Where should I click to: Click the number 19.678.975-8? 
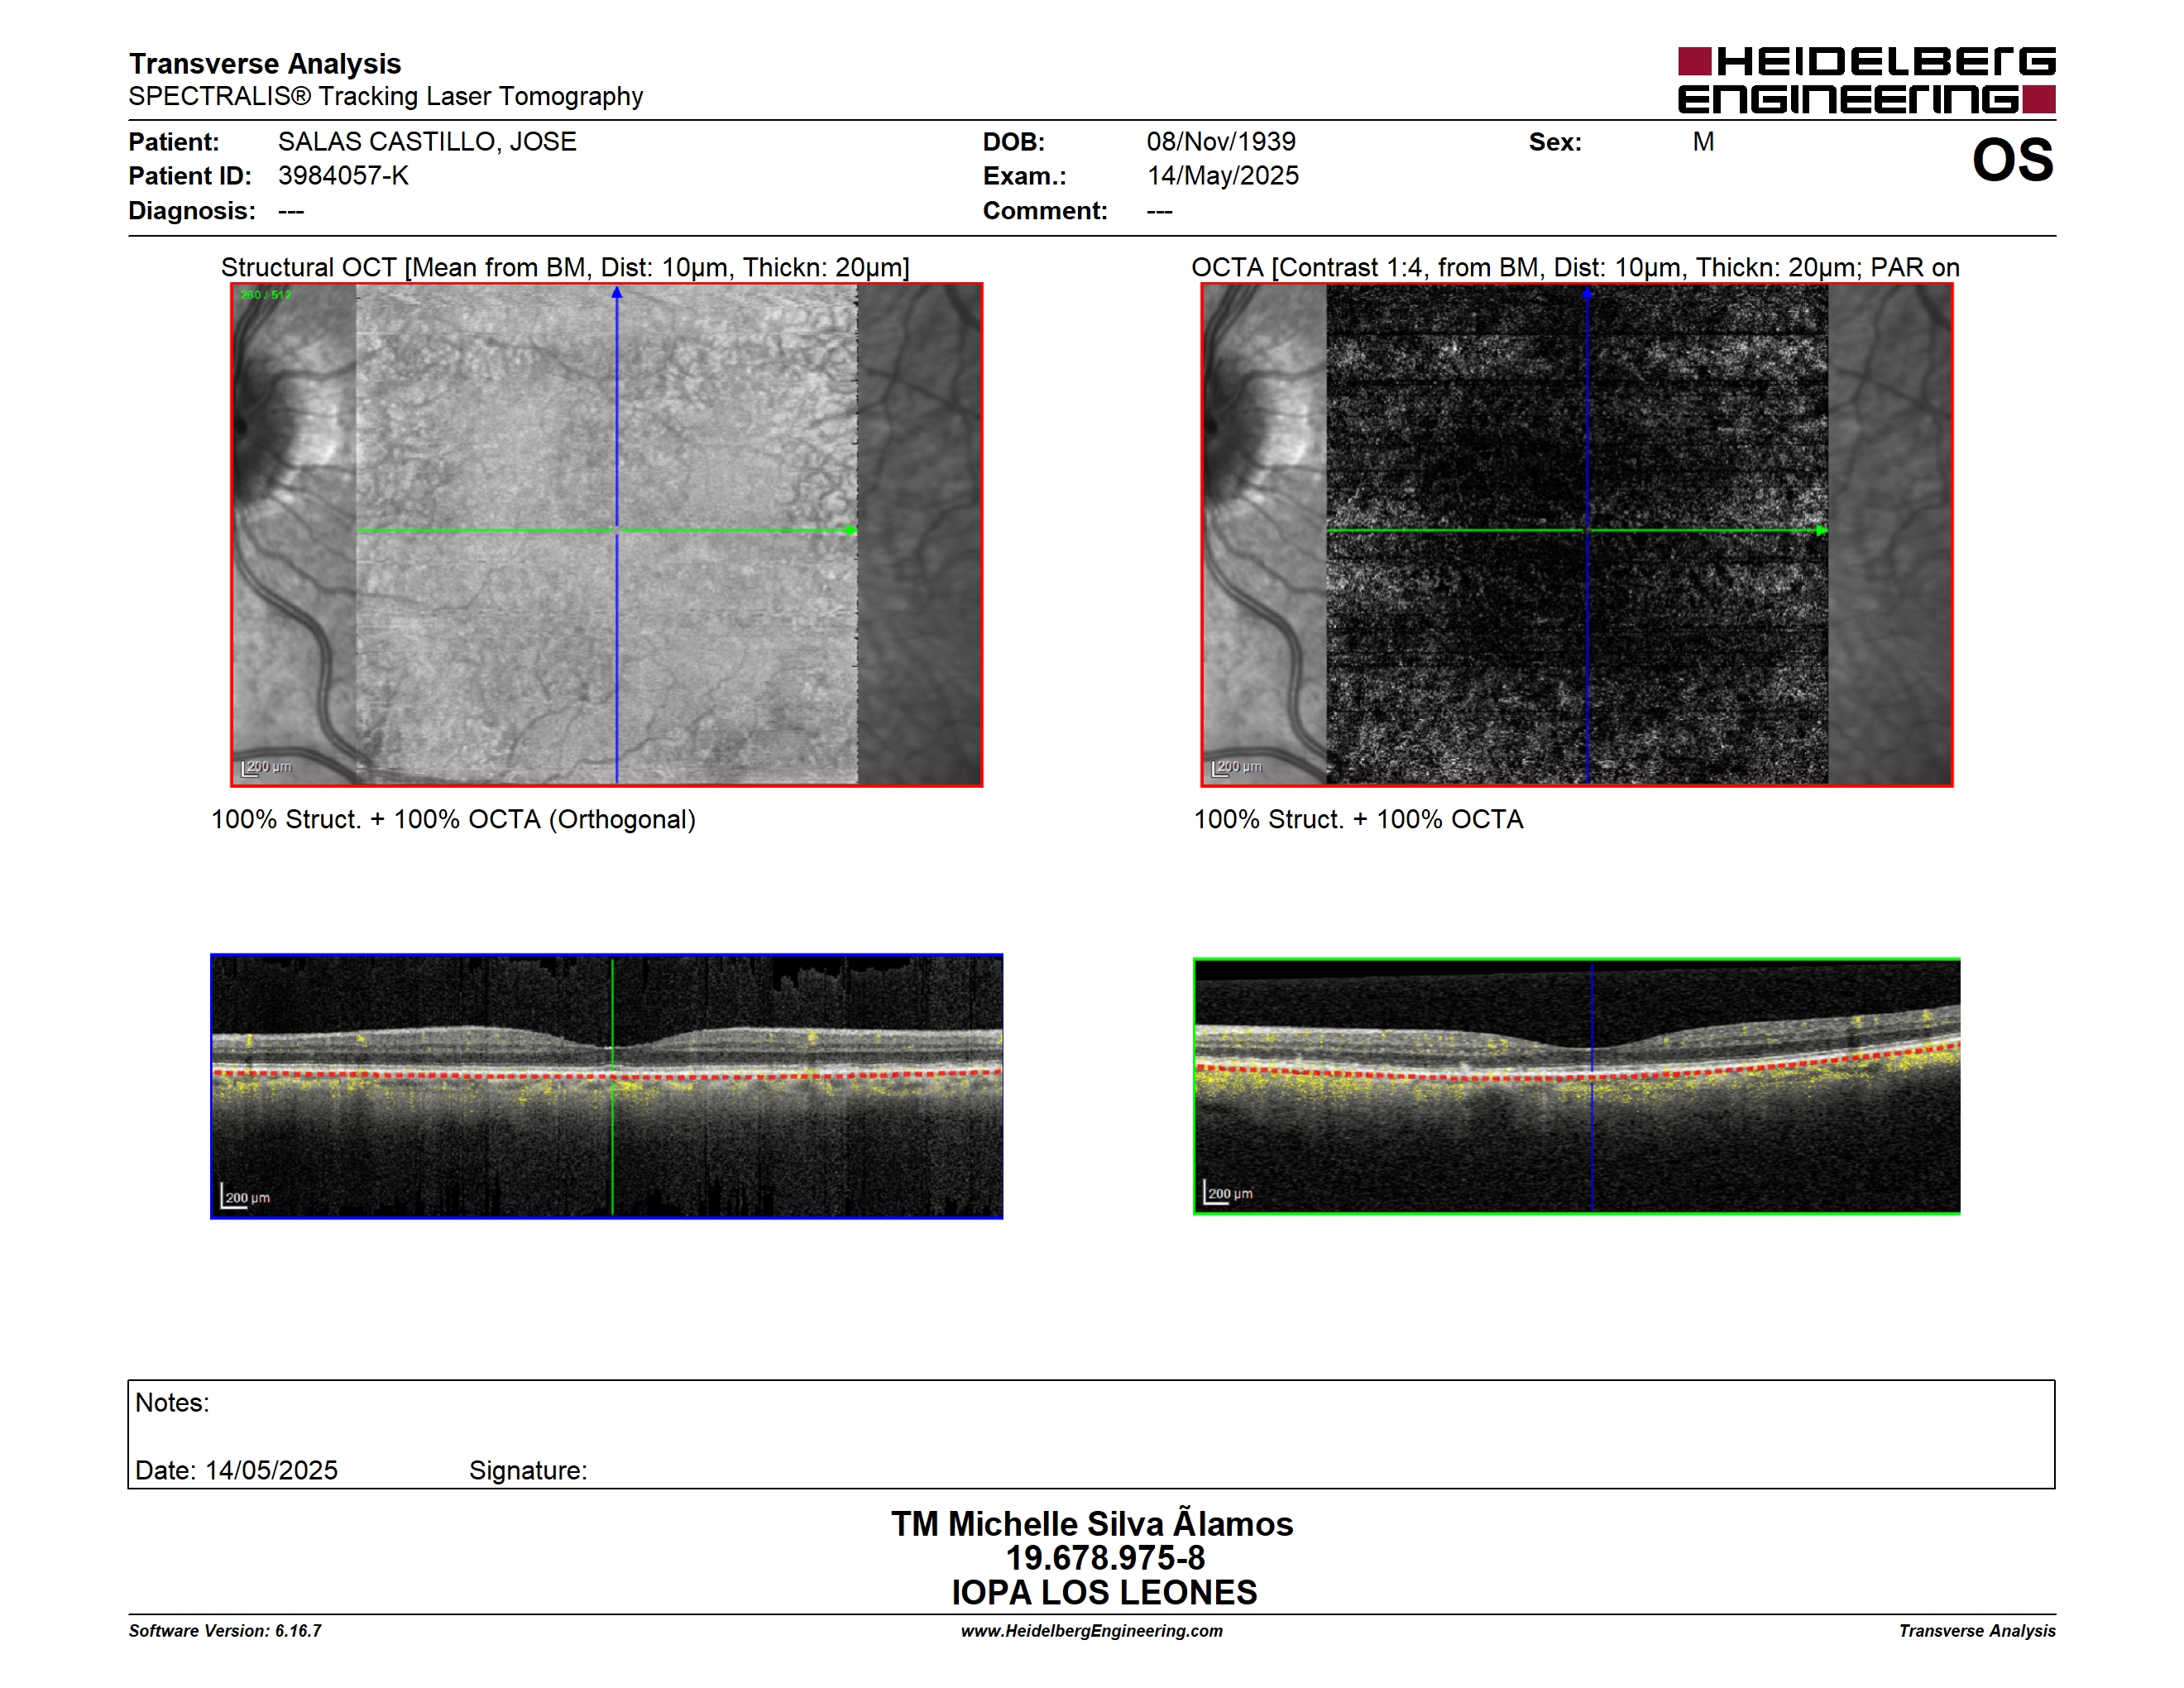click(1105, 1558)
